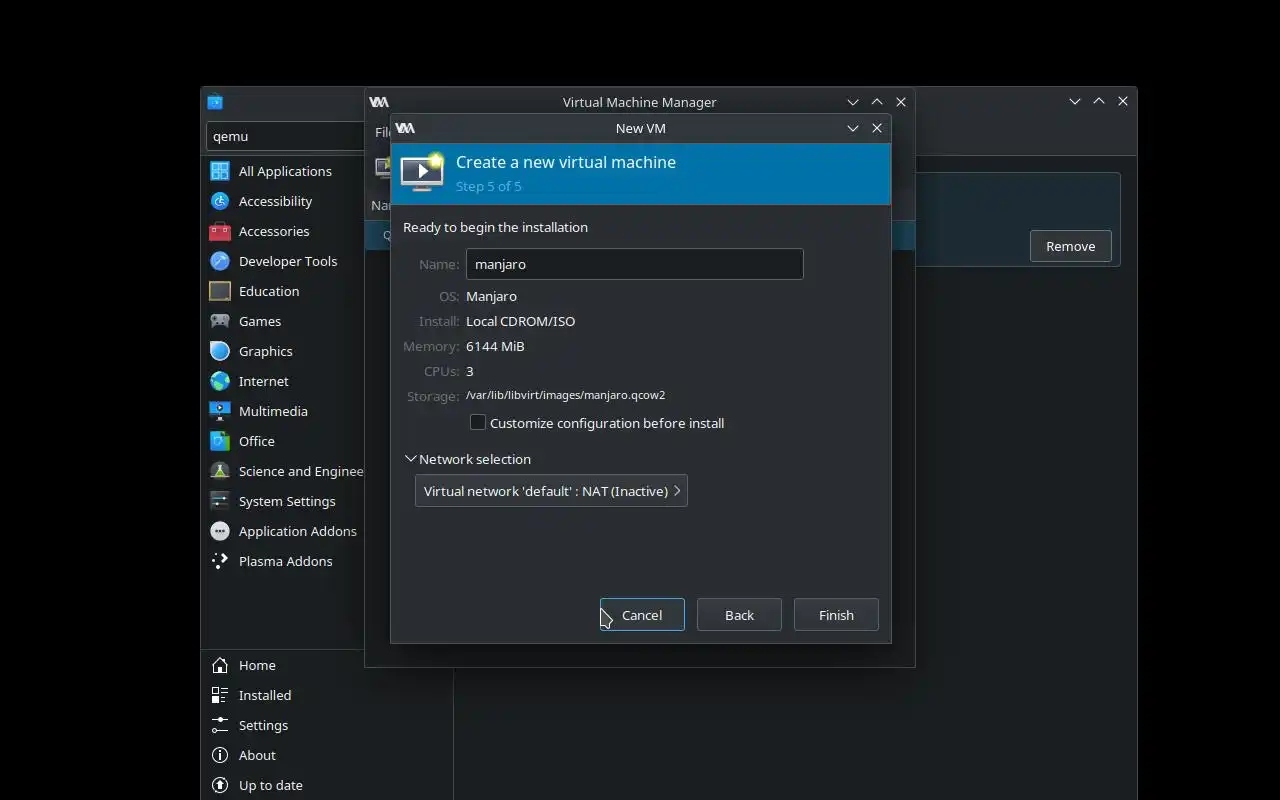Click the new virtual machine wizard monitor icon
This screenshot has height=800, width=1280.
[422, 172]
